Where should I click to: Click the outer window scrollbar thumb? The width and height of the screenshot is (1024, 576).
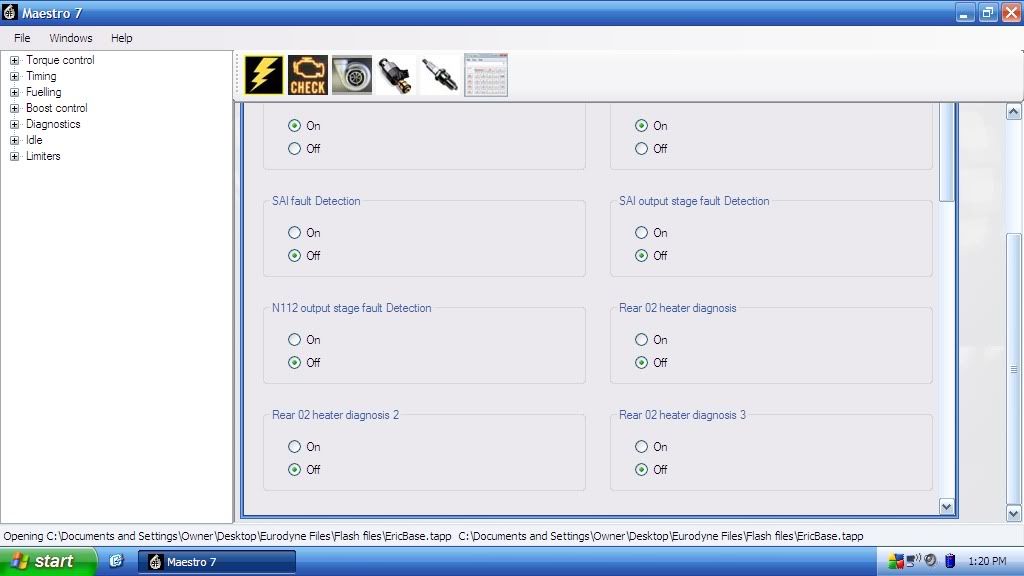[x=1014, y=369]
